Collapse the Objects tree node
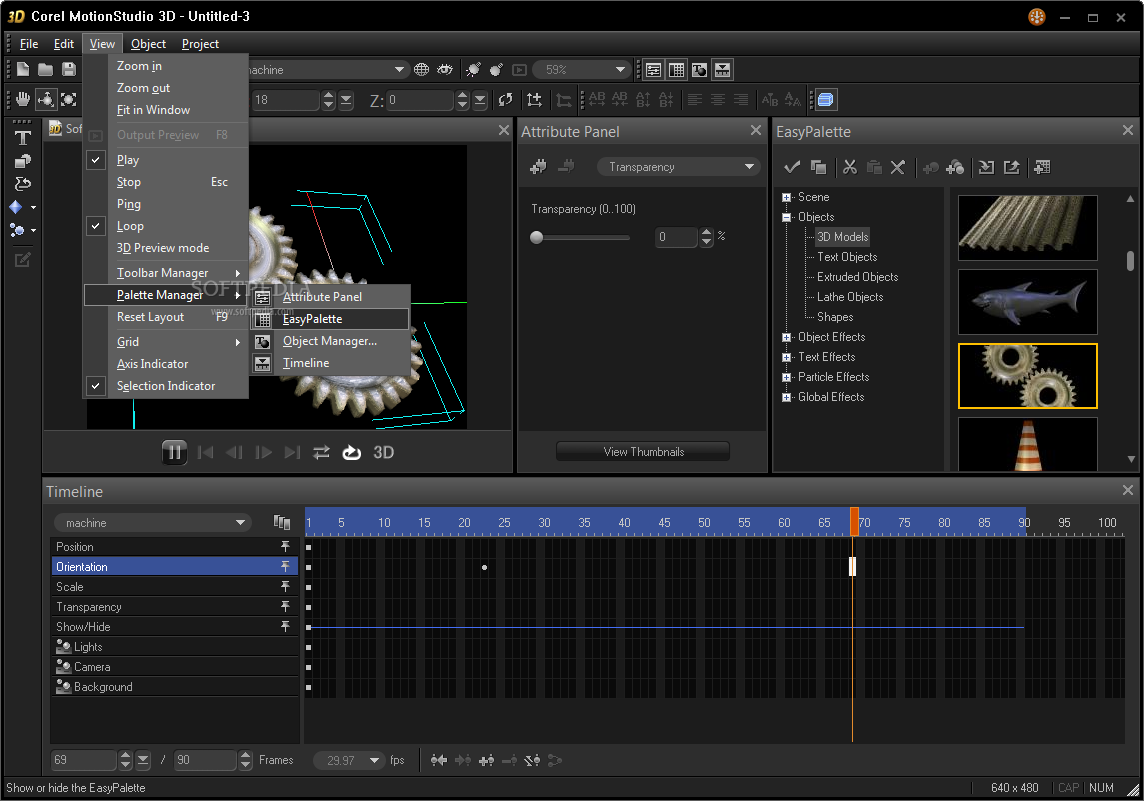Screen dimensions: 1144x801 pos(786,217)
